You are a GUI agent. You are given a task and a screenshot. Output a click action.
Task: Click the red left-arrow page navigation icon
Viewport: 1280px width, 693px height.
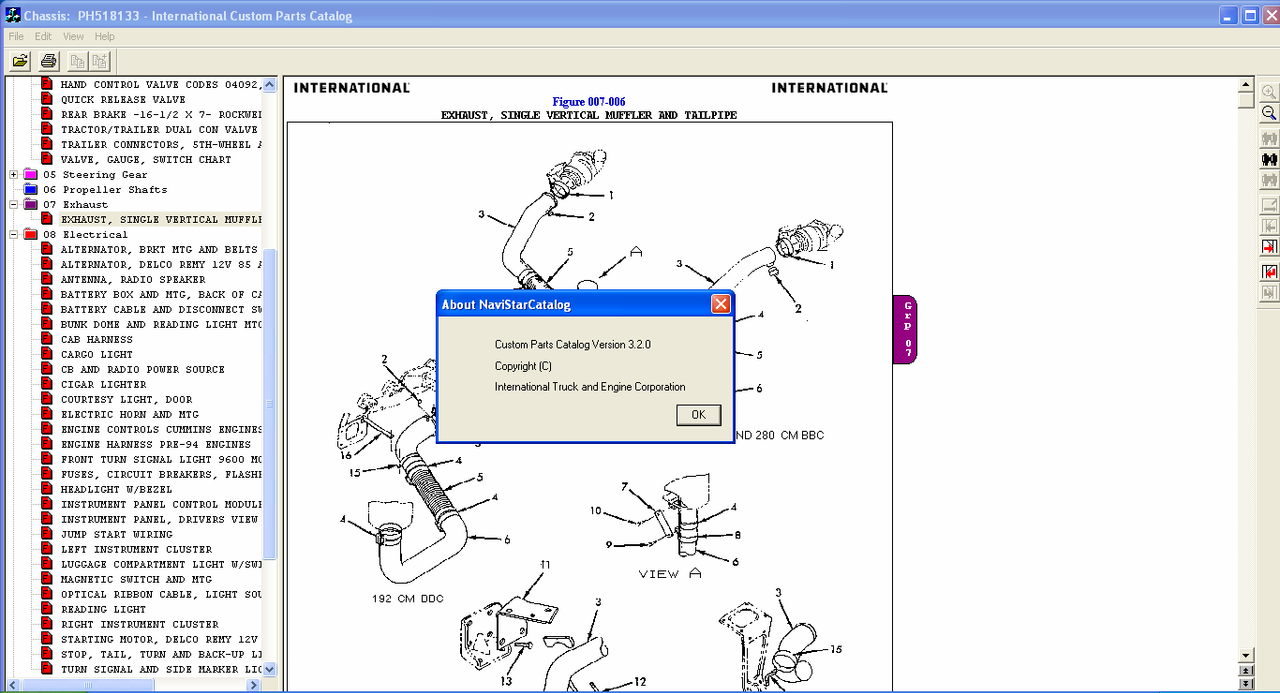(1269, 271)
